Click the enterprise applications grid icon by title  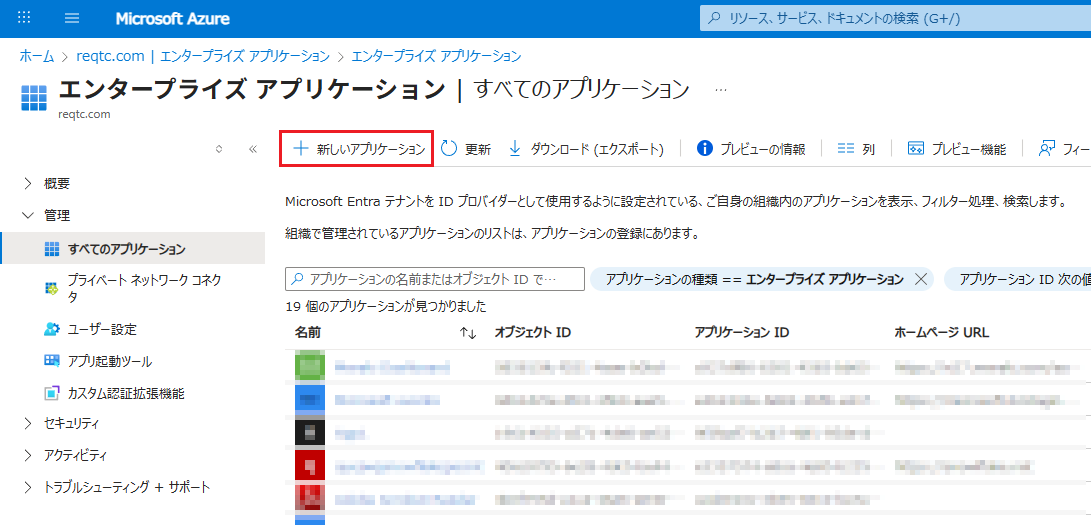tap(33, 98)
